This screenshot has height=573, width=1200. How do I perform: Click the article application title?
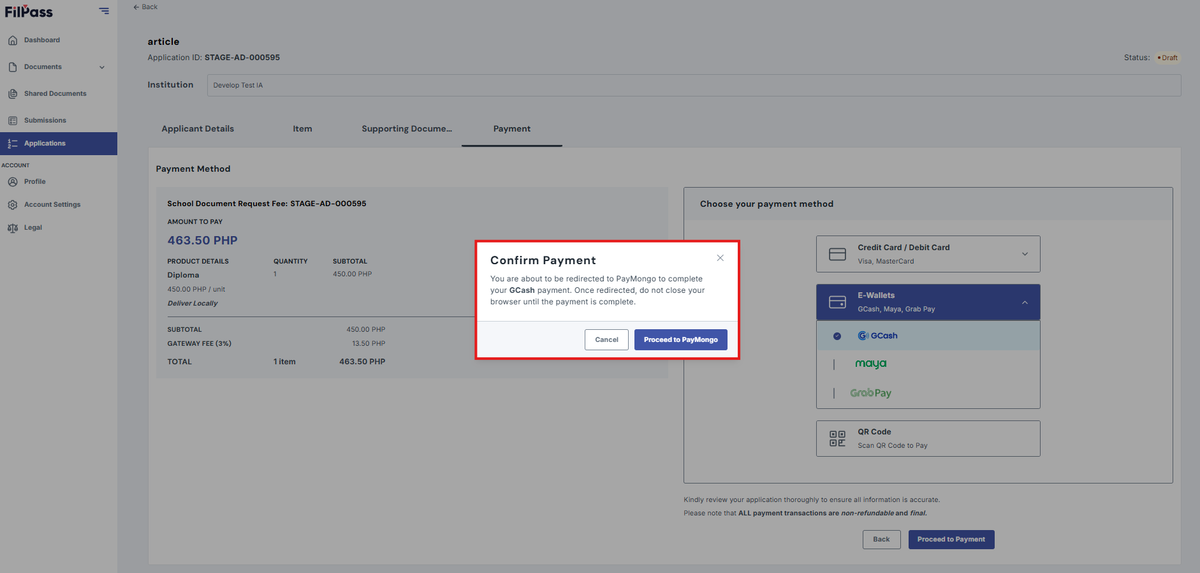[163, 41]
